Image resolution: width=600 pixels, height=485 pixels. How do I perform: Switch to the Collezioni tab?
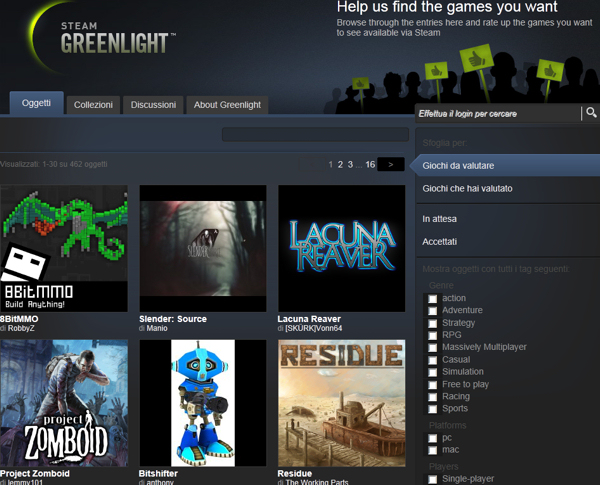[93, 104]
